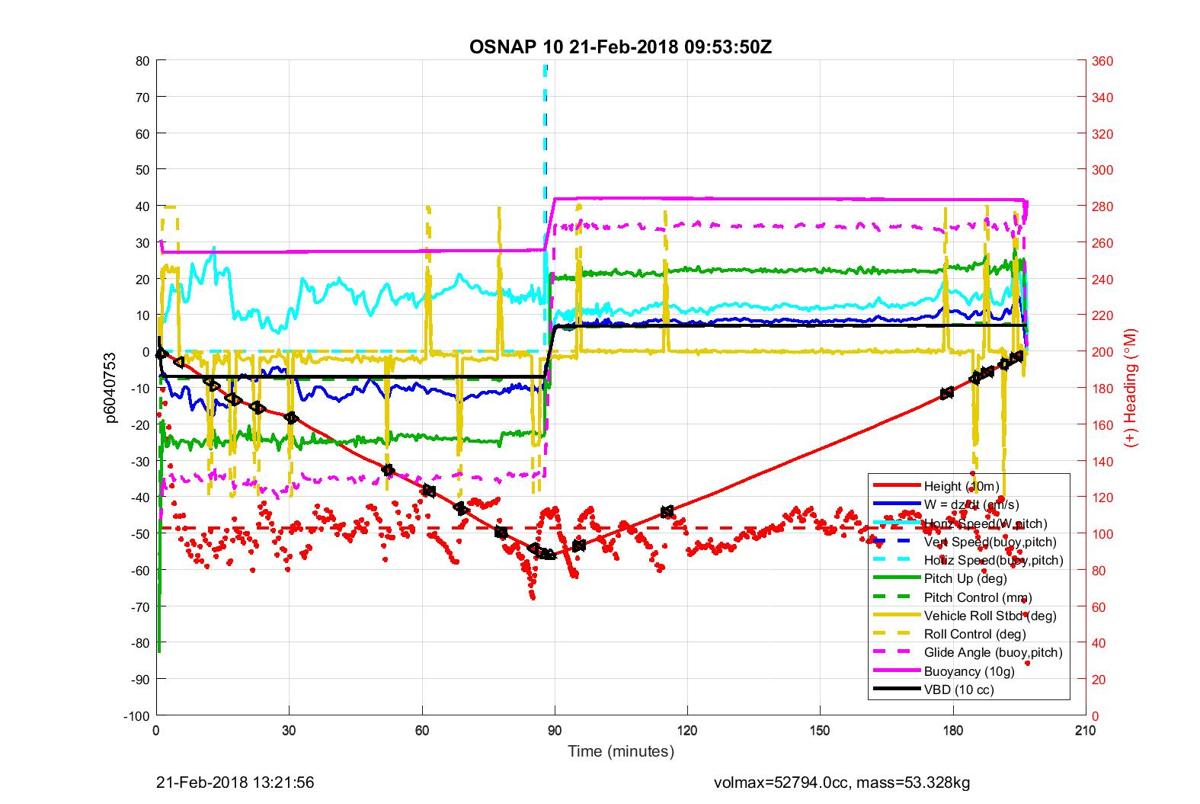This screenshot has height=804, width=1200.
Task: Click left y-axis tick label "-50"
Action: pyautogui.click(x=141, y=534)
